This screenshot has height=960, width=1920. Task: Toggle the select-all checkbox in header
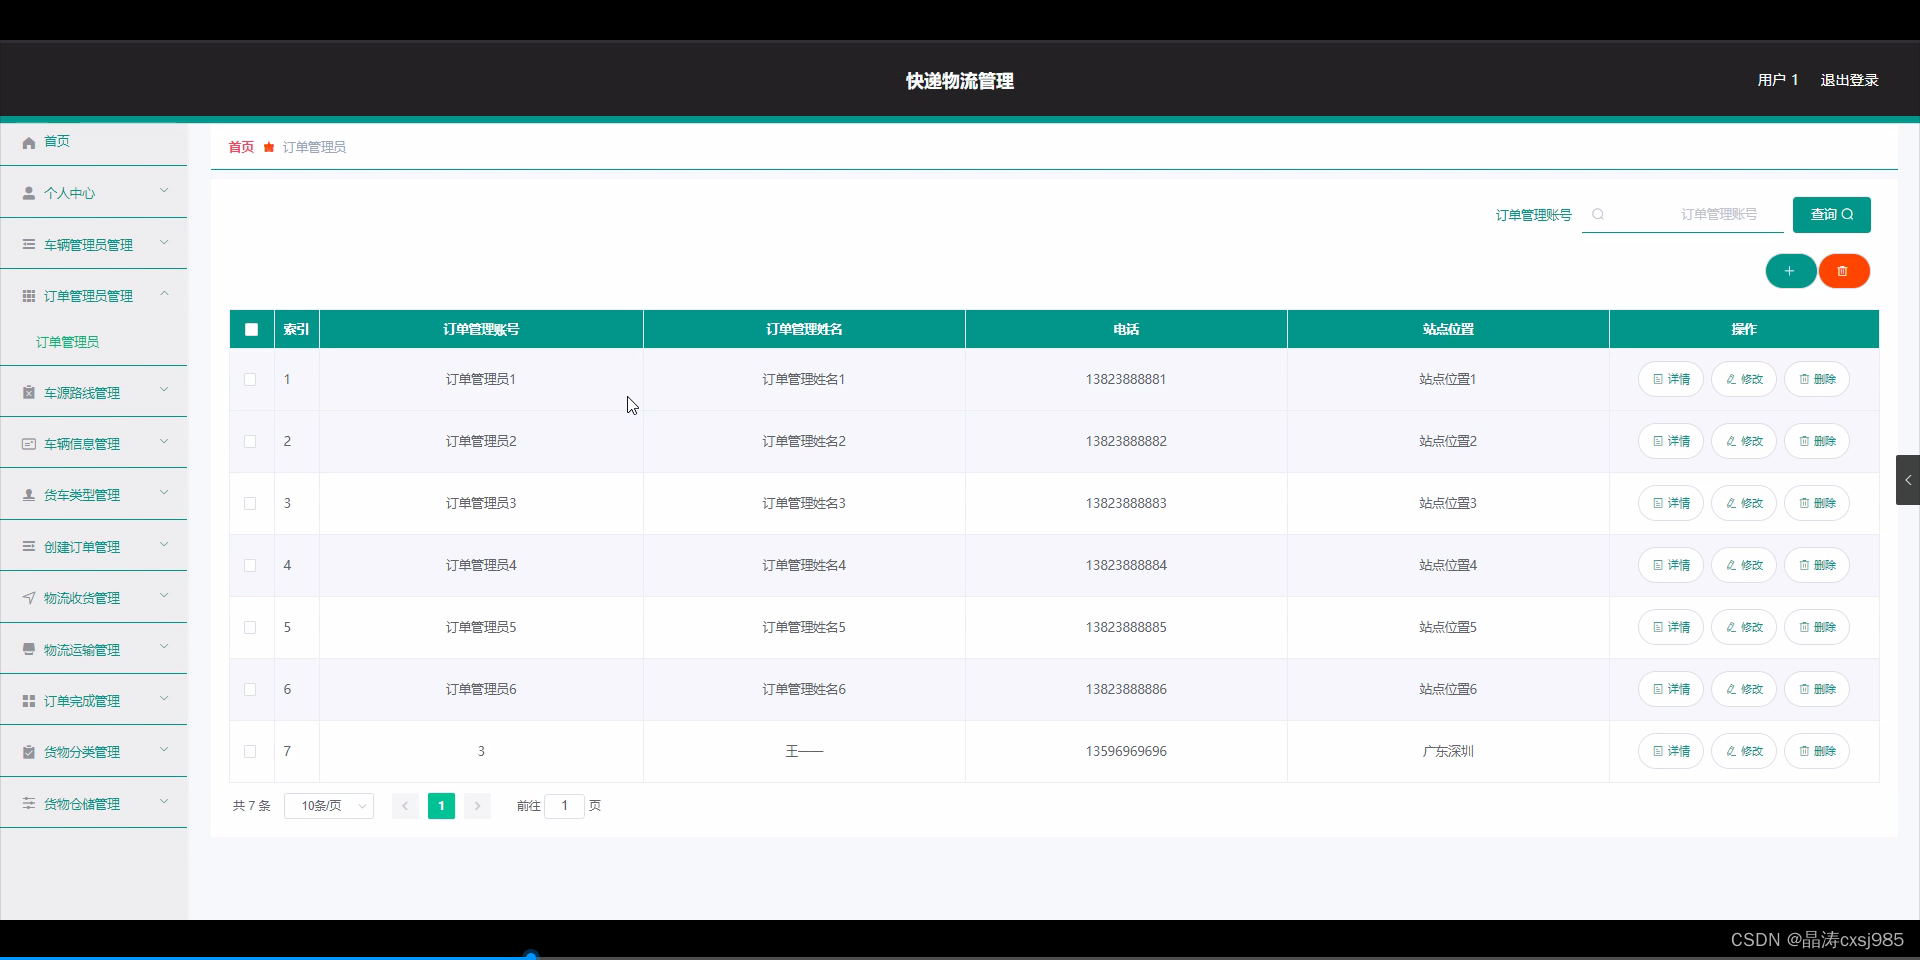(x=251, y=329)
